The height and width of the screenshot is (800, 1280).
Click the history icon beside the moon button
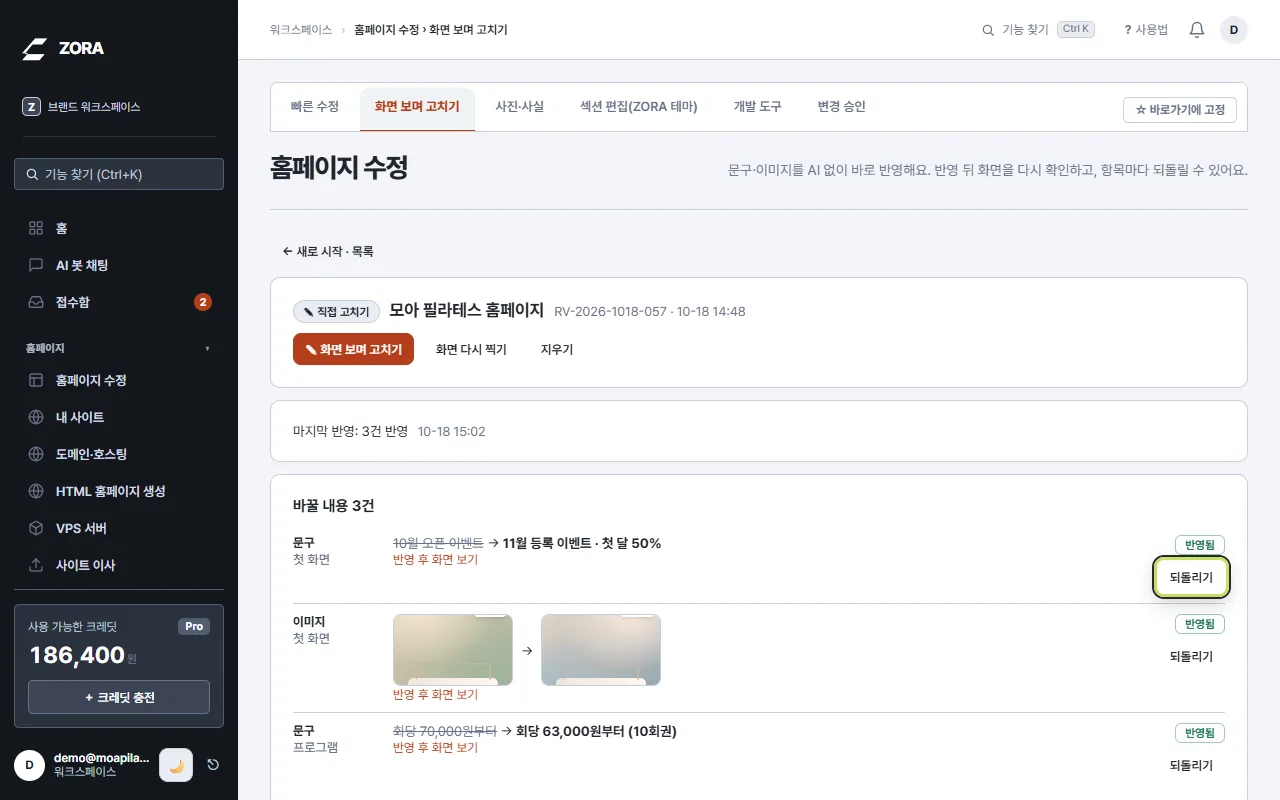coord(213,765)
